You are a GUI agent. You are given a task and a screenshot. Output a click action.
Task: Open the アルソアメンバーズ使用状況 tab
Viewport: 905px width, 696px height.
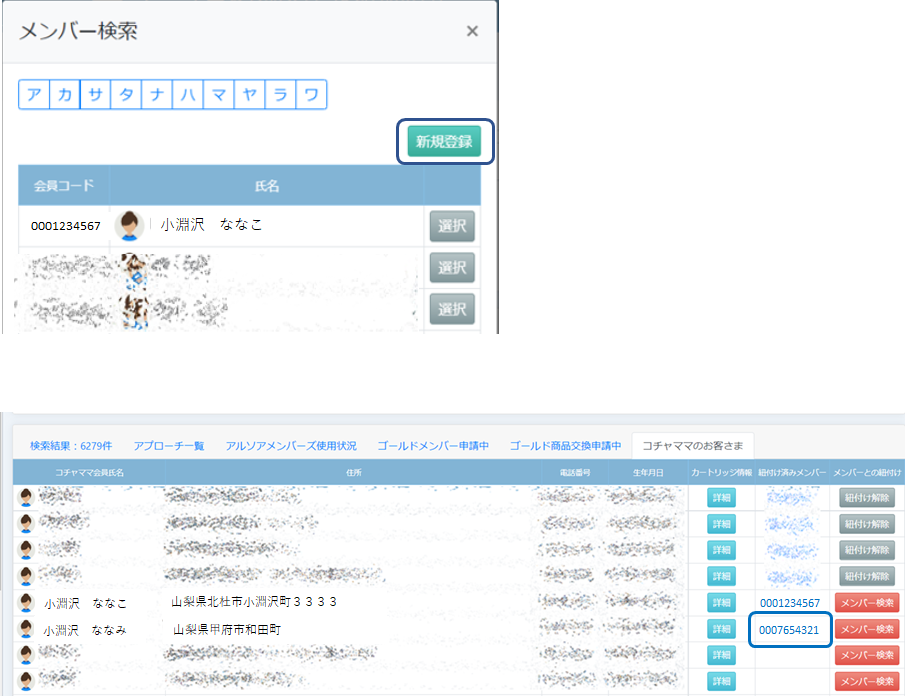pos(290,445)
